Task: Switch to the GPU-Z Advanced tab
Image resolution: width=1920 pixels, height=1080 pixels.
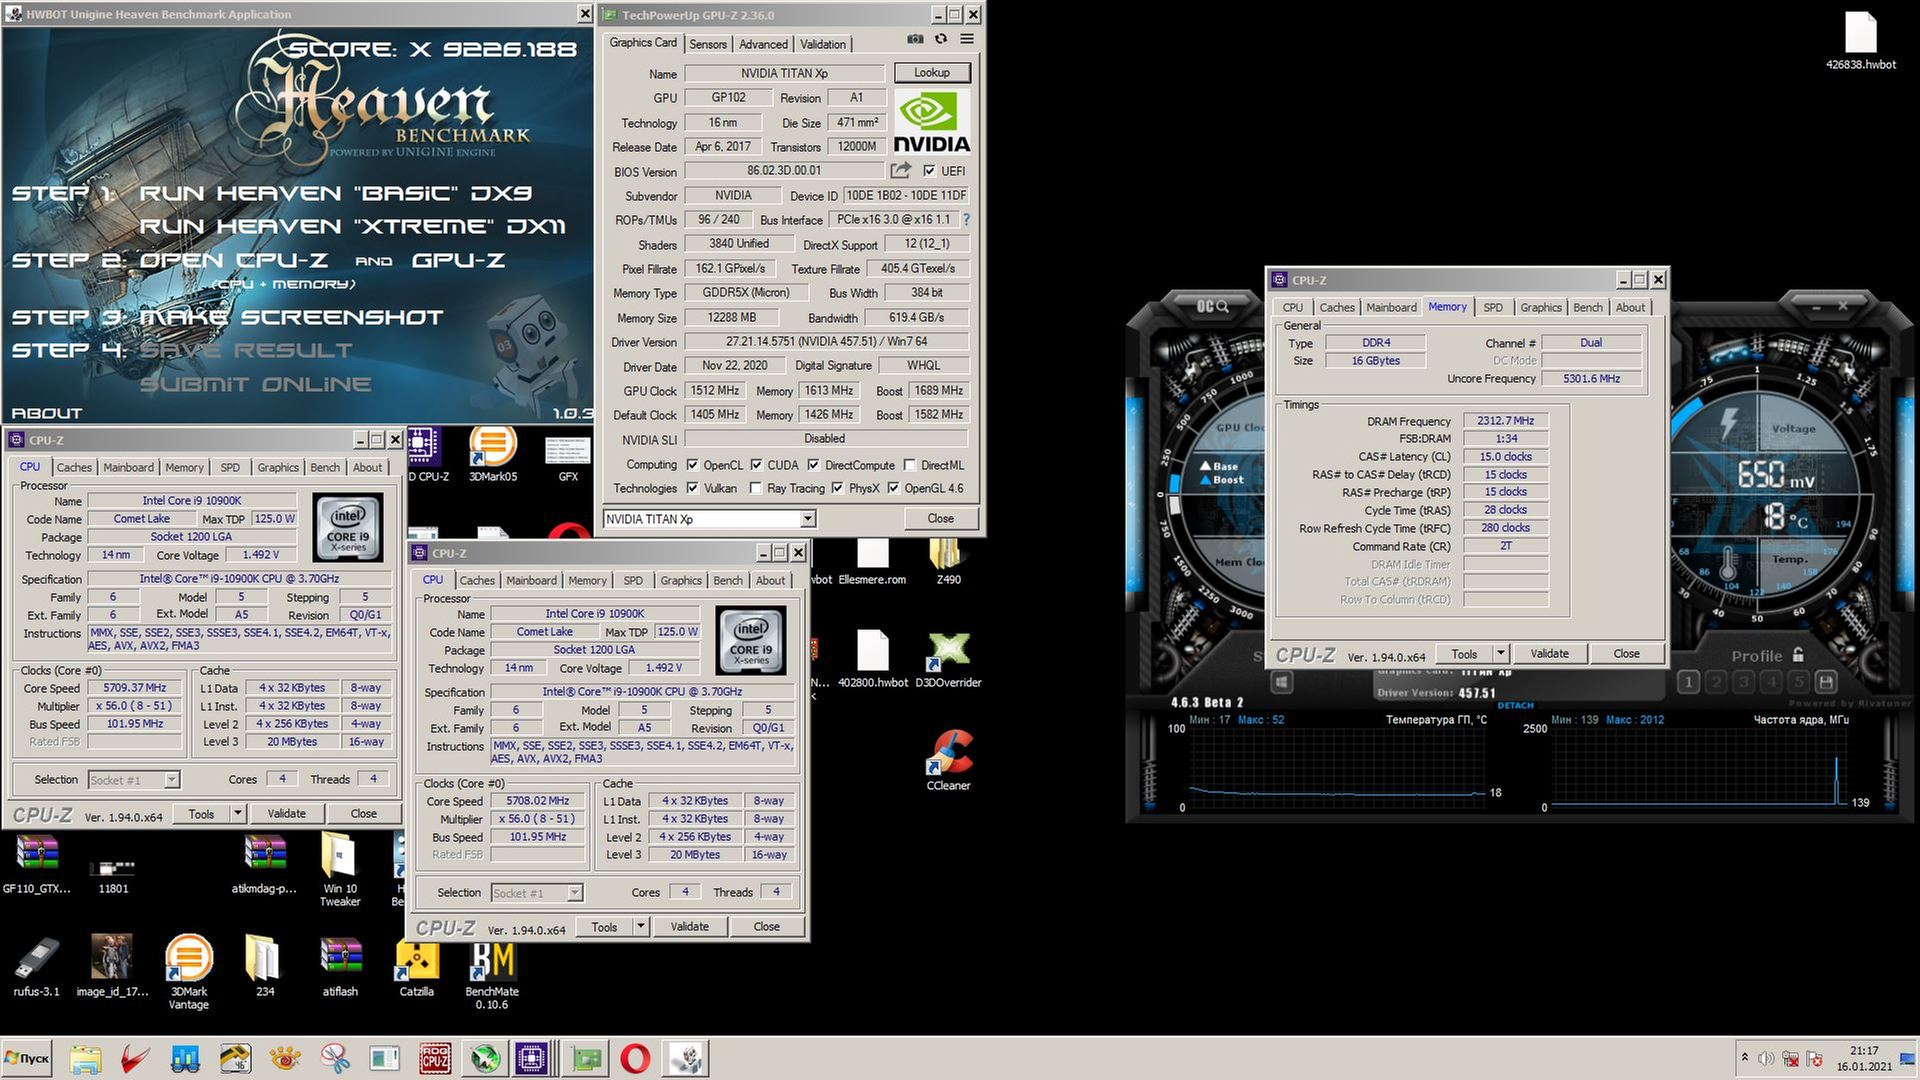Action: (763, 44)
